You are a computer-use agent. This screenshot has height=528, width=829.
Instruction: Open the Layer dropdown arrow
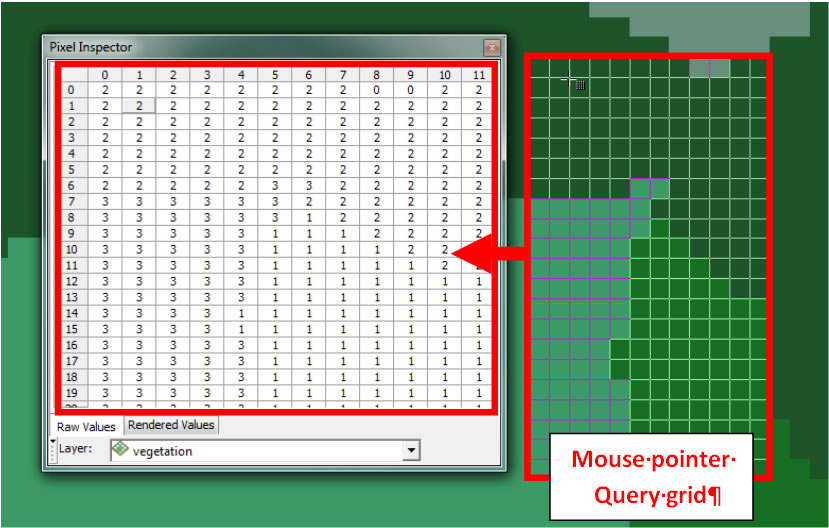pos(411,451)
